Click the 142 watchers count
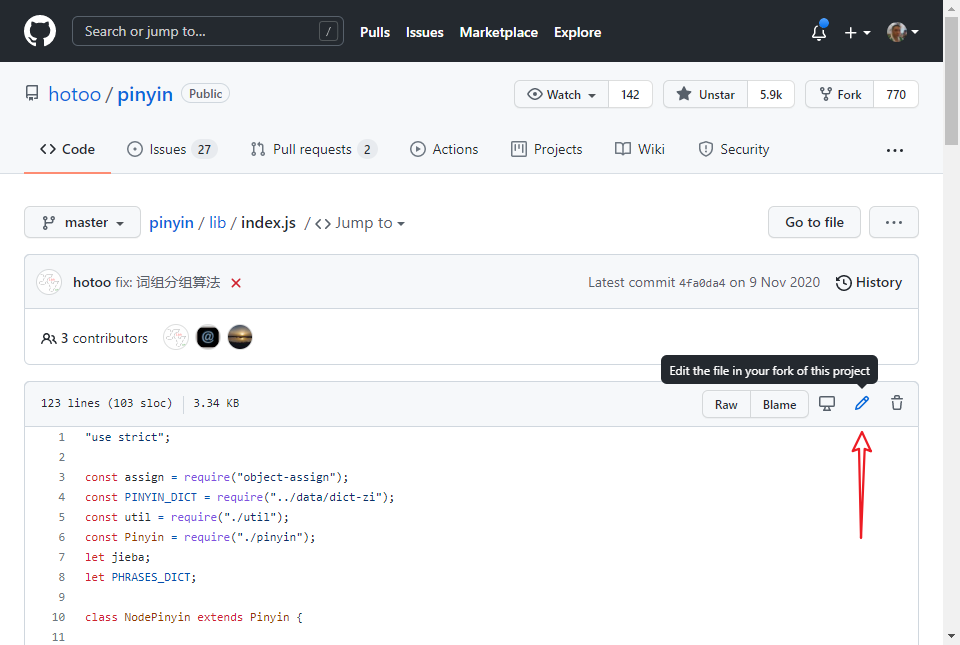 (x=630, y=94)
